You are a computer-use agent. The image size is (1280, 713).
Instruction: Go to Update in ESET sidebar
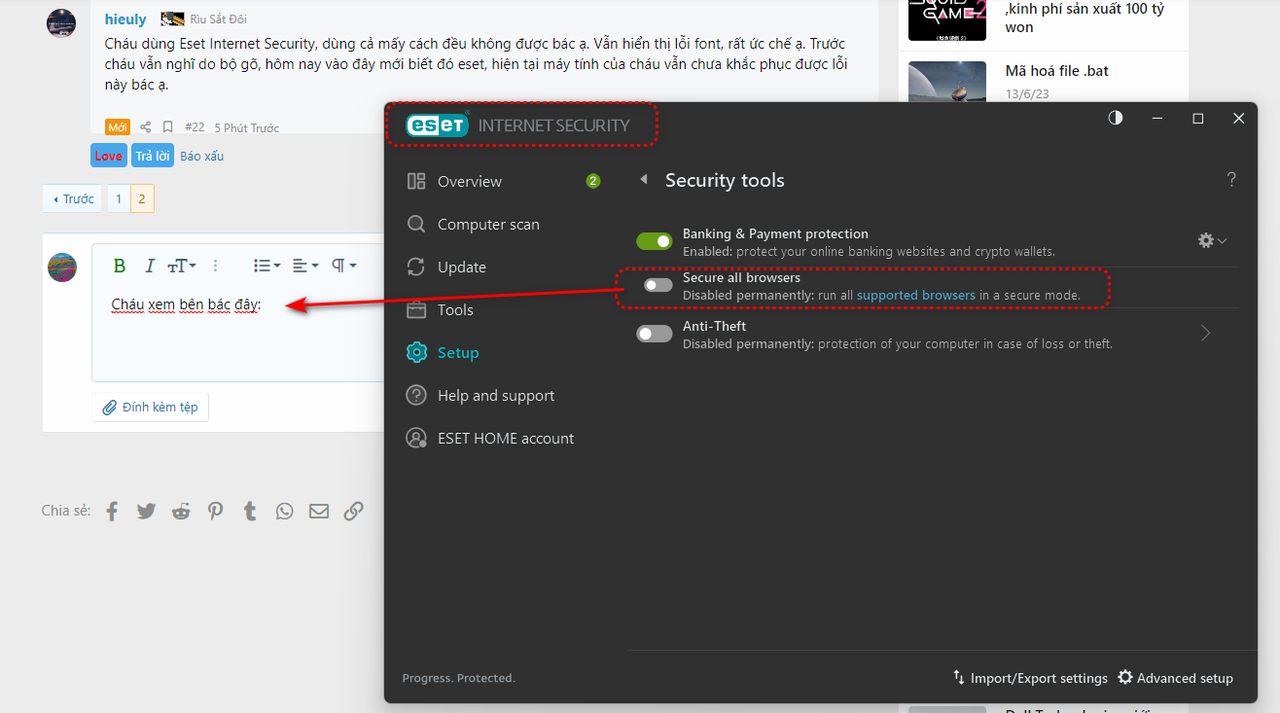pyautogui.click(x=461, y=267)
